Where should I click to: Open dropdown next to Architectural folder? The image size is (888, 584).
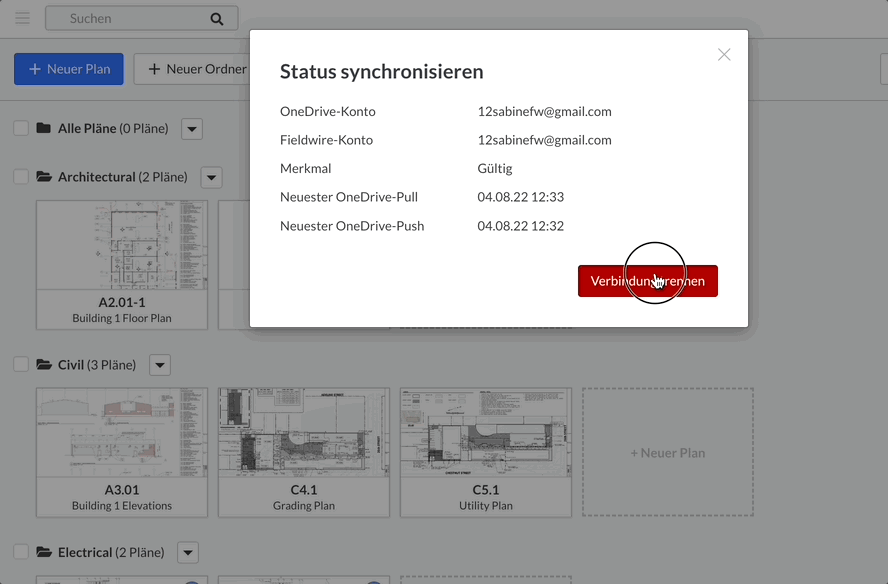[211, 177]
